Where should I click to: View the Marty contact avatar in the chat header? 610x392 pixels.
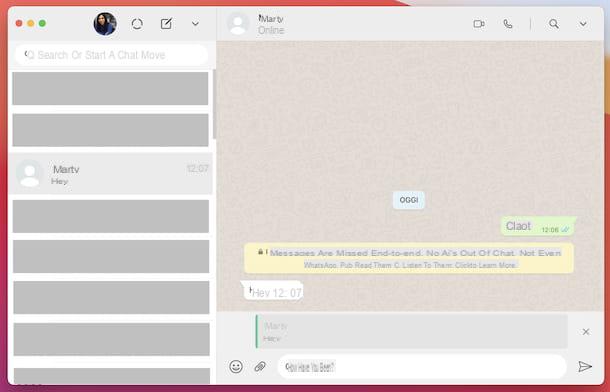238,24
